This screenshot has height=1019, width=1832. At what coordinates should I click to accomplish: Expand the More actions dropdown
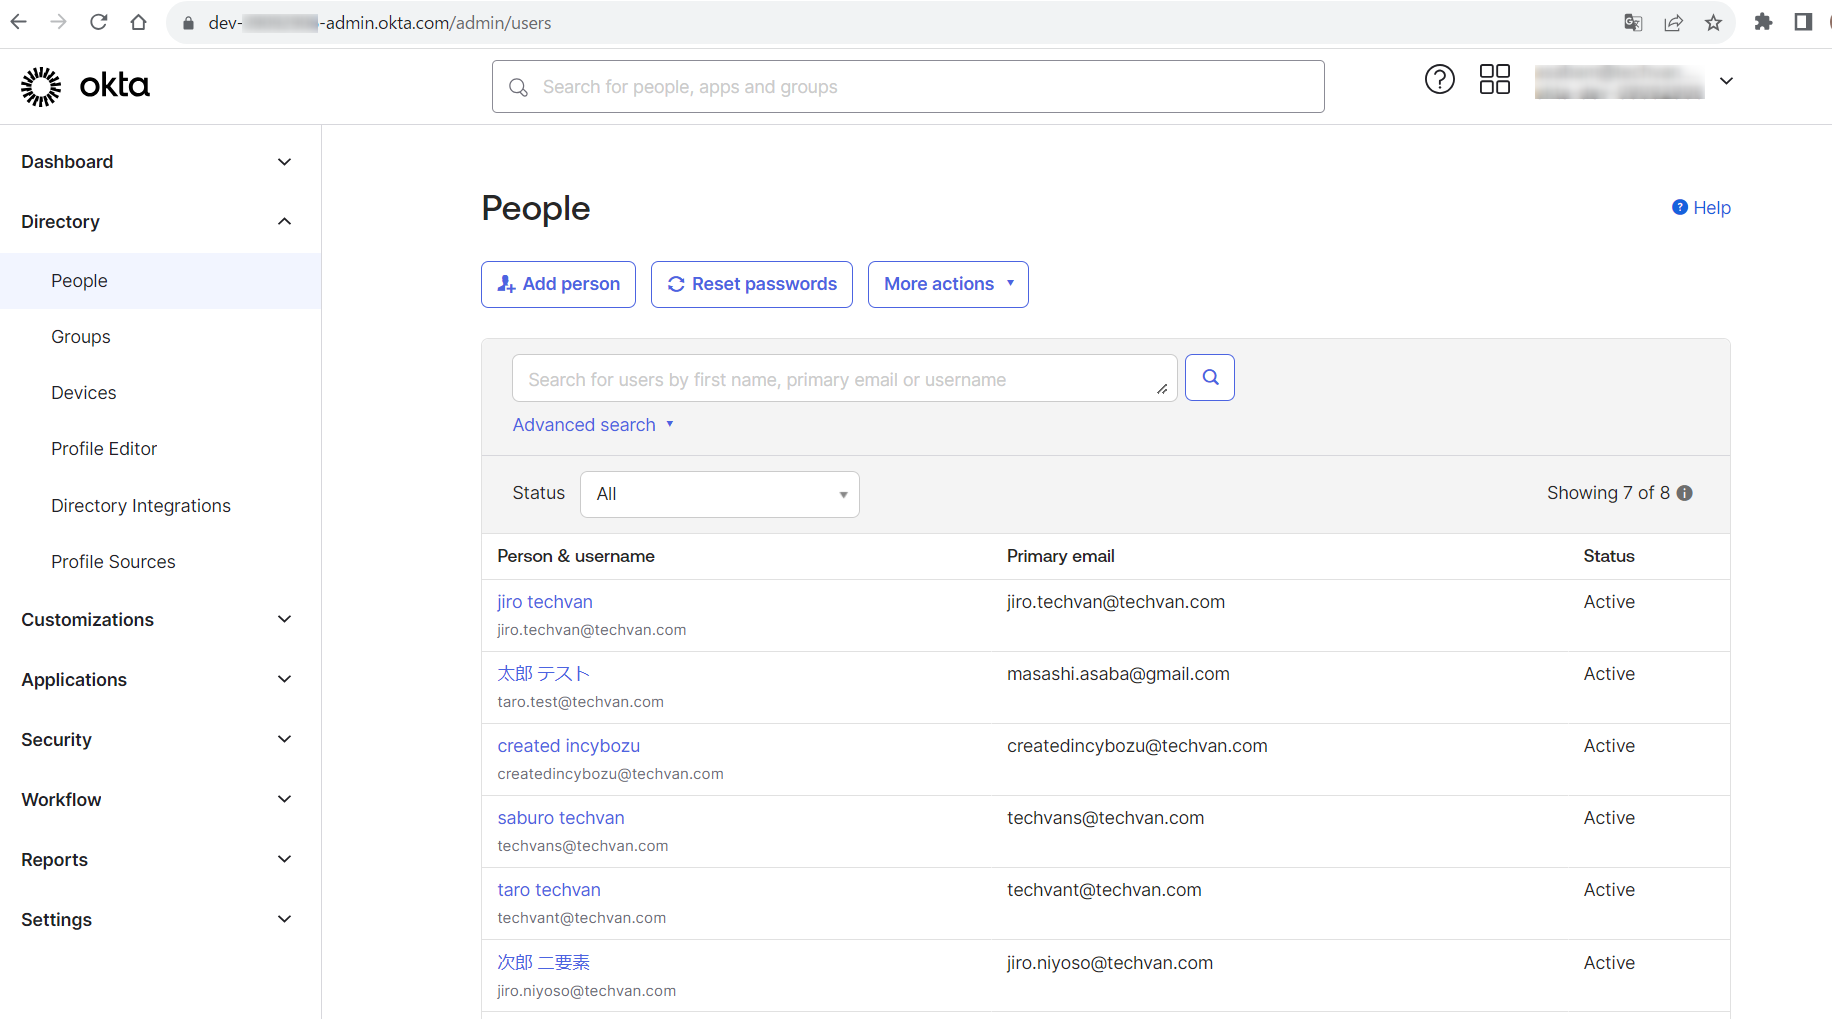(x=947, y=284)
